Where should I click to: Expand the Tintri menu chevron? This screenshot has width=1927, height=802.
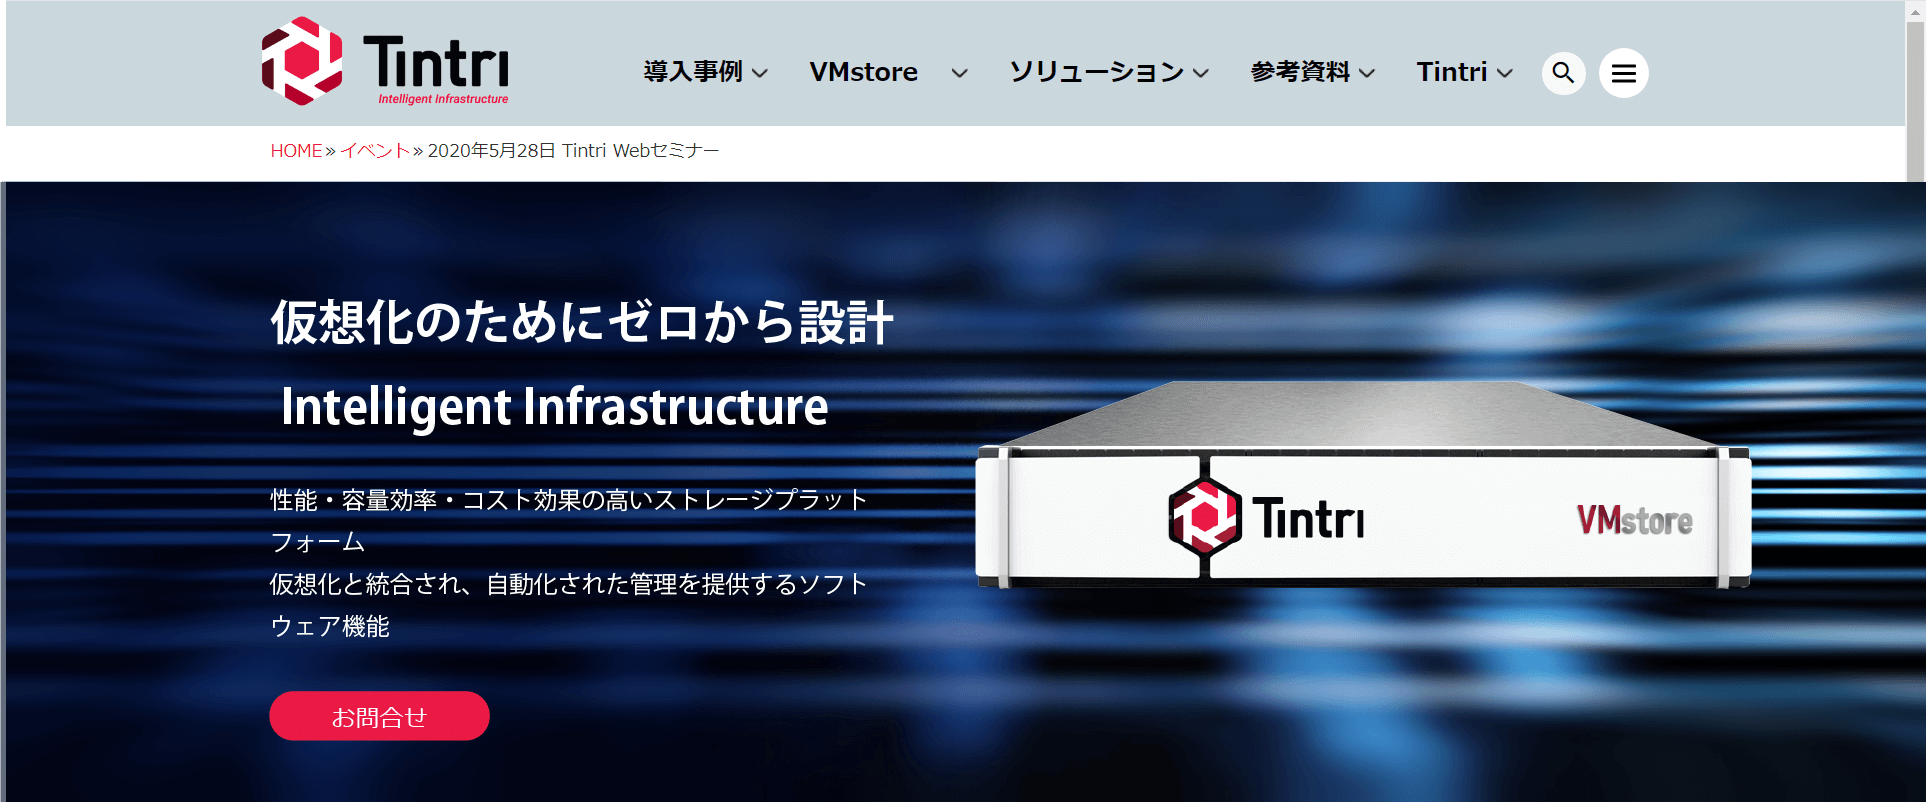point(1504,73)
